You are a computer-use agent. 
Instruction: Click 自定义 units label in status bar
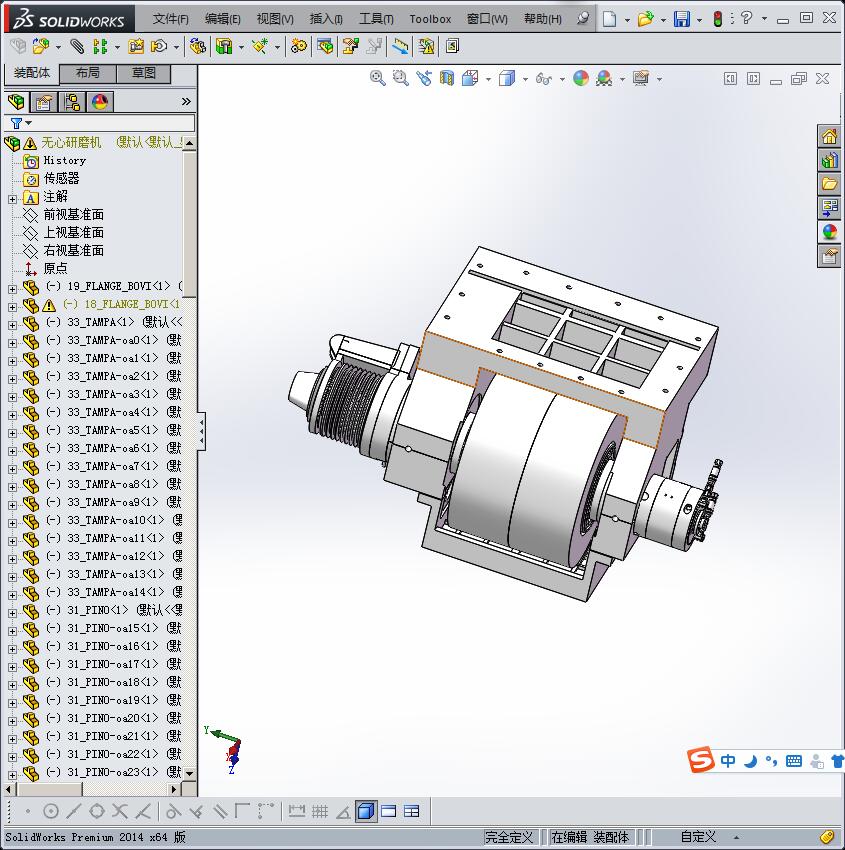698,837
